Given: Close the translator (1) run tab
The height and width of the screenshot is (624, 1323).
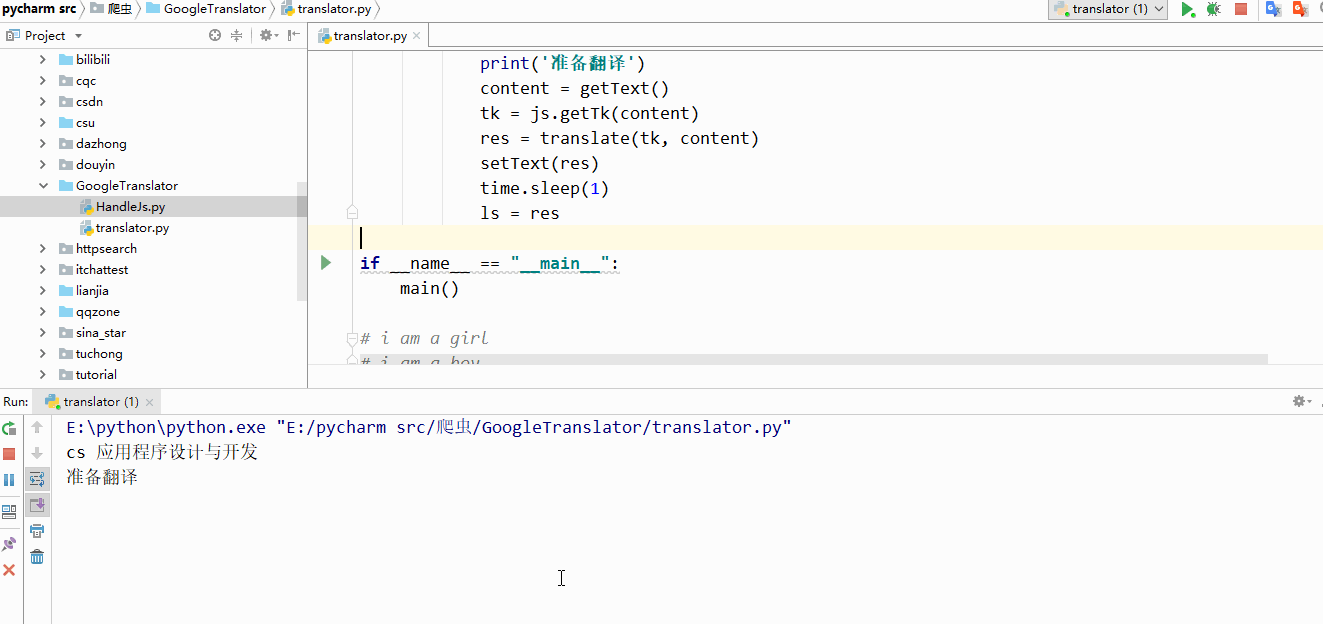Looking at the screenshot, I should click(x=150, y=402).
